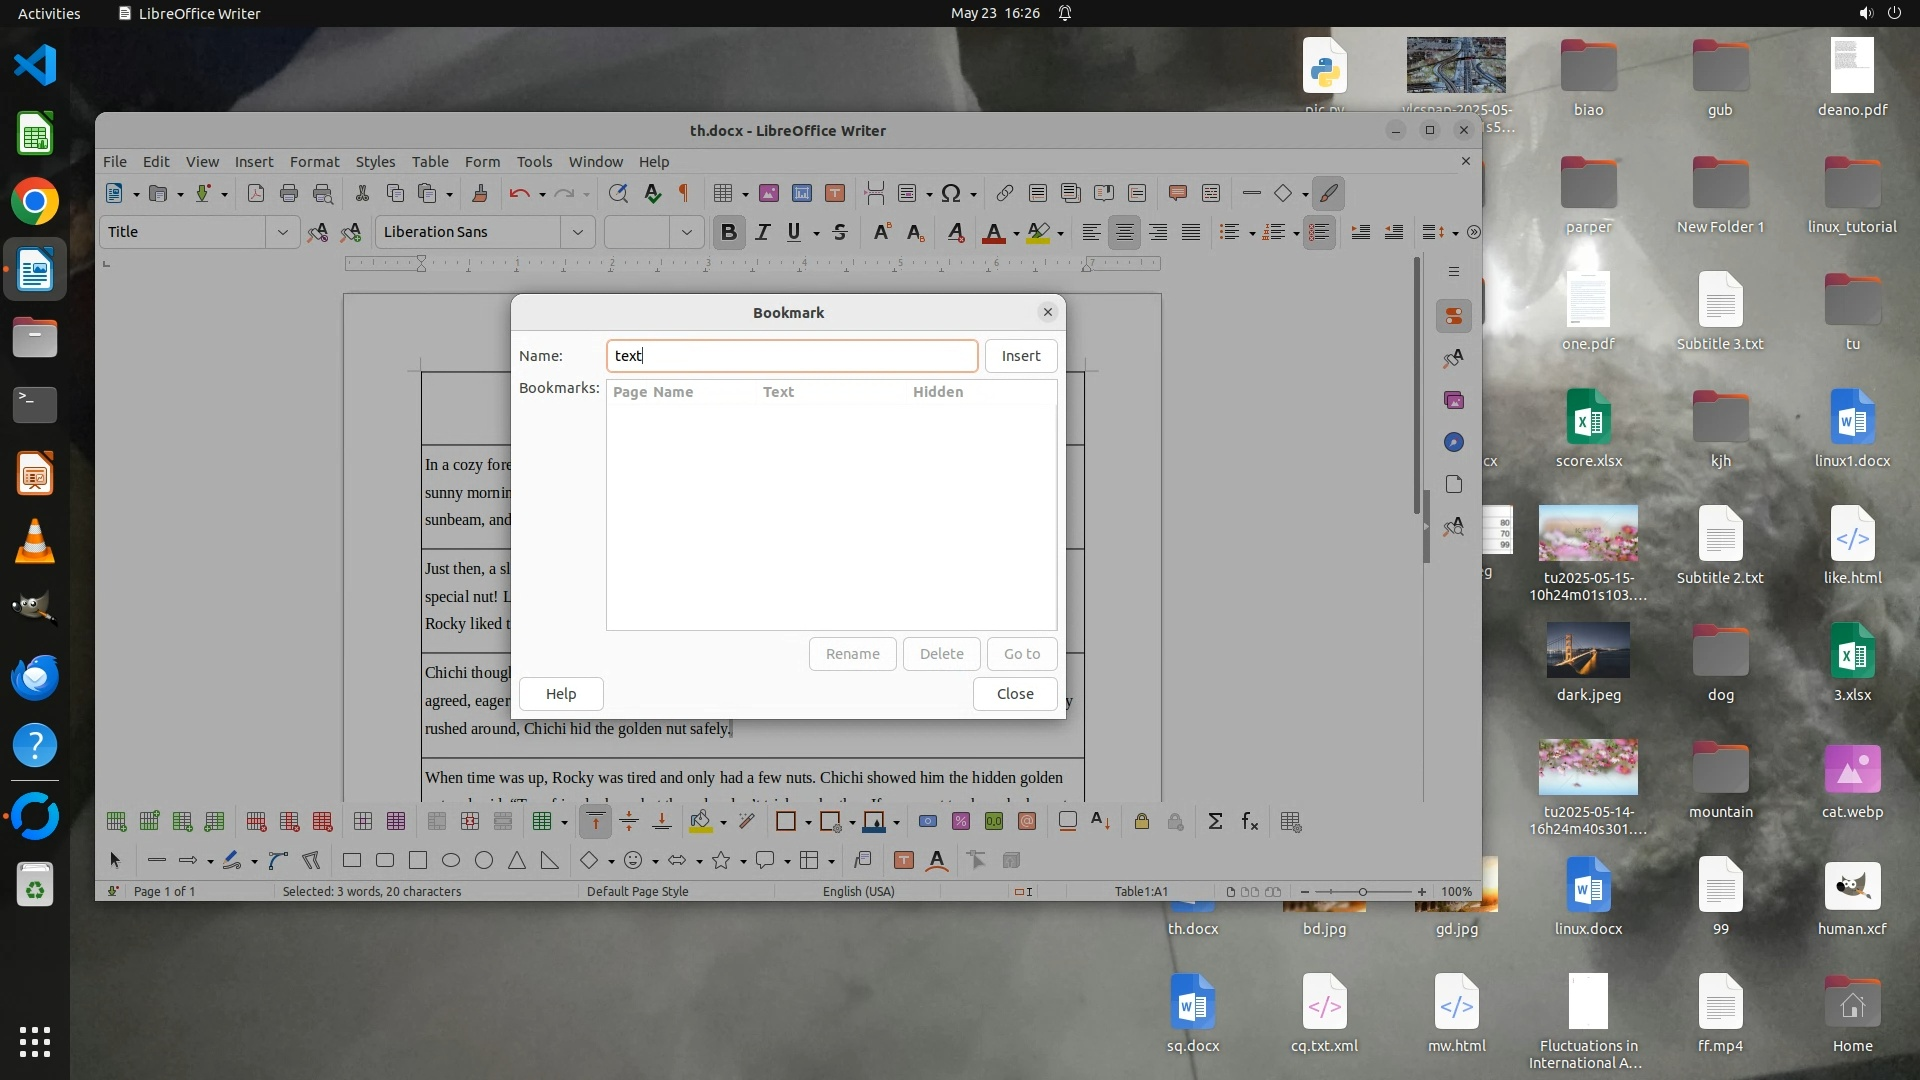Open the Table menu
Screen dimensions: 1920x1080
point(429,162)
